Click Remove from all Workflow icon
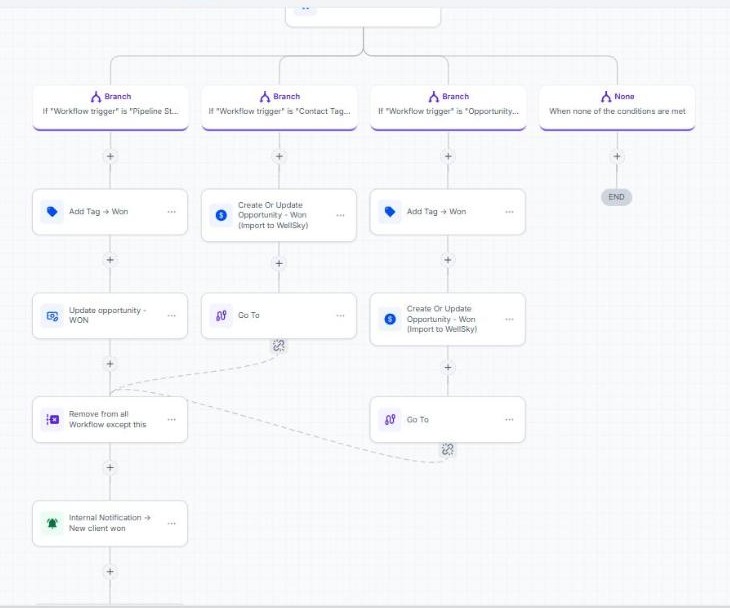The height and width of the screenshot is (608, 730). pyautogui.click(x=52, y=419)
